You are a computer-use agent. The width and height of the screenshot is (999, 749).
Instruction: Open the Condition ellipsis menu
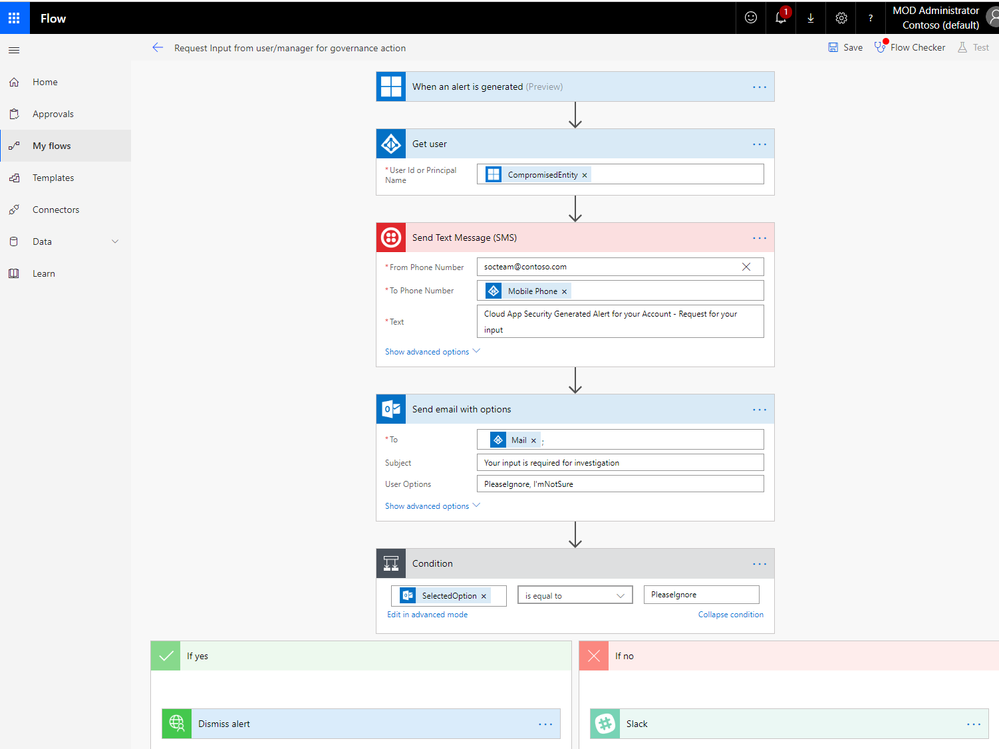click(x=759, y=564)
